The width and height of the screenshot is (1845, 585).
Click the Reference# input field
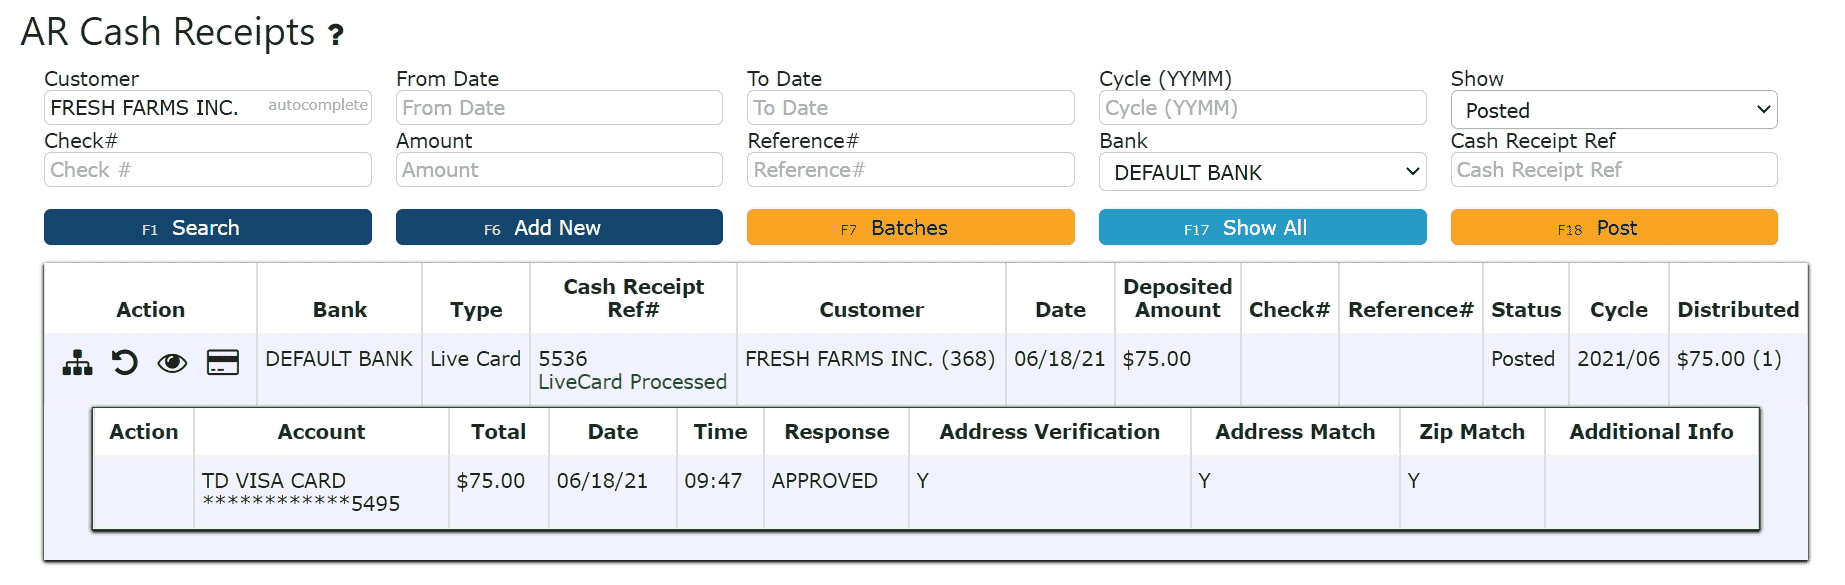[x=910, y=170]
